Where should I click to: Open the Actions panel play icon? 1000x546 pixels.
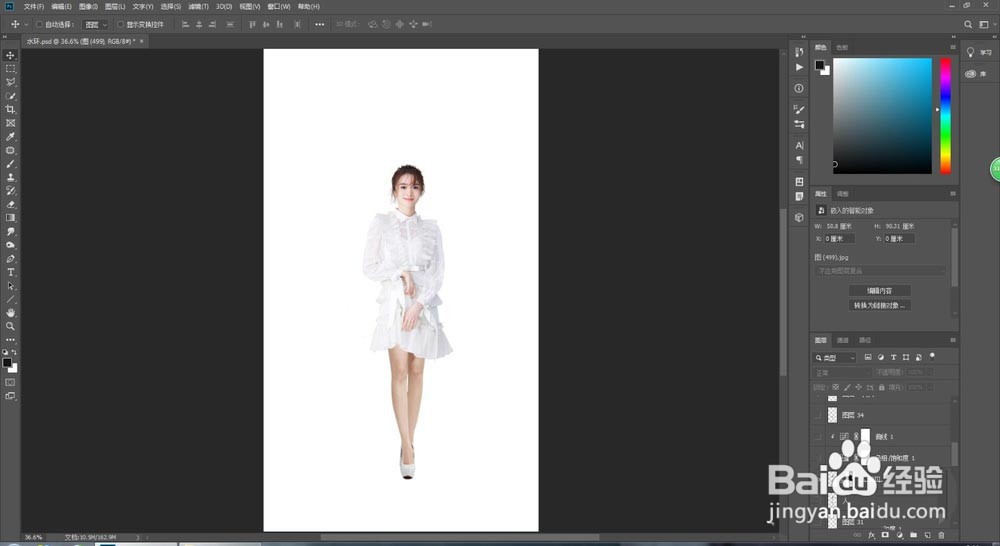click(799, 67)
